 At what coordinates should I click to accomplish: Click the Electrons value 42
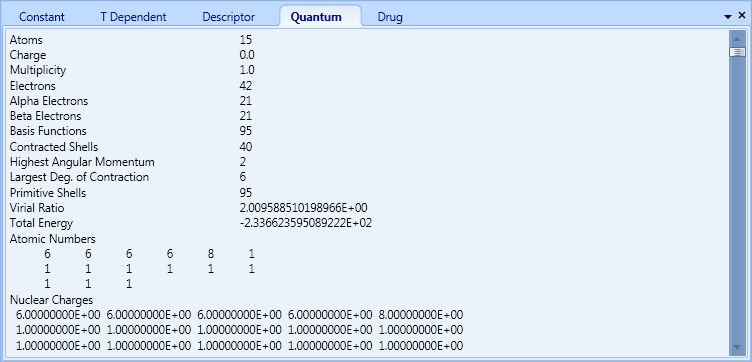pos(246,86)
